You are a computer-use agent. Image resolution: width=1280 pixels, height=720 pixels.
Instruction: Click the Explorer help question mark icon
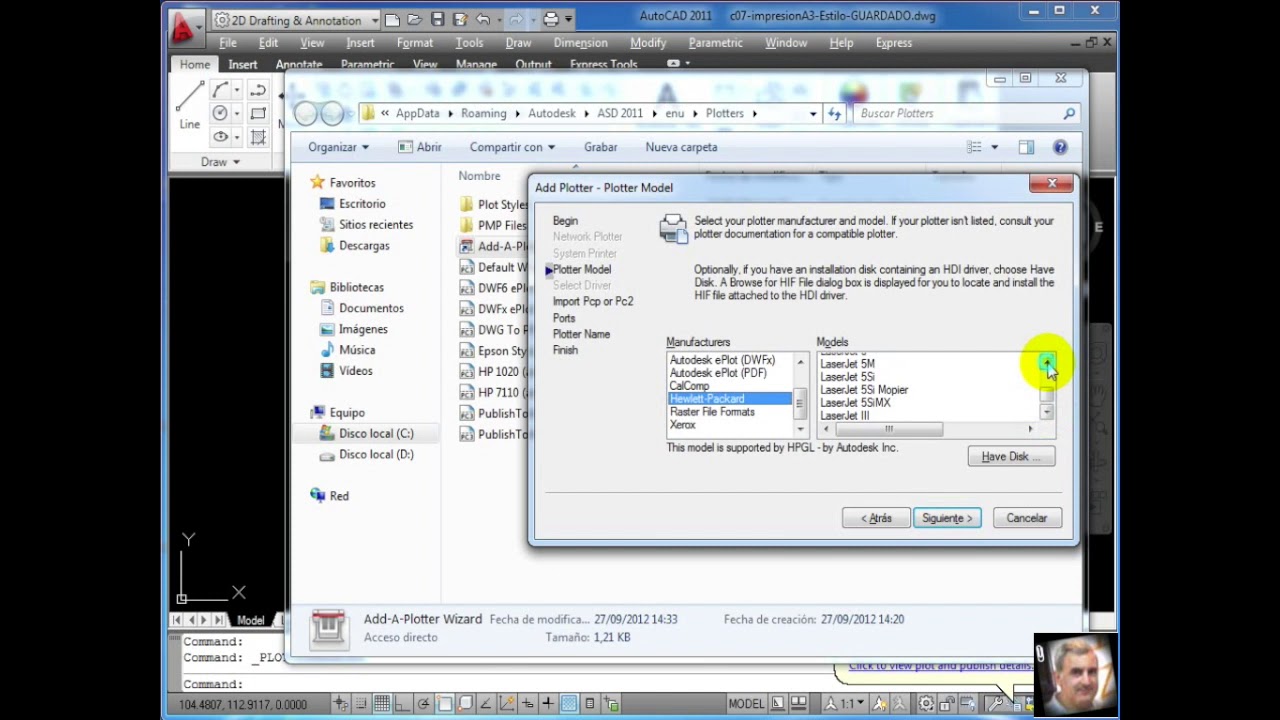click(1060, 147)
